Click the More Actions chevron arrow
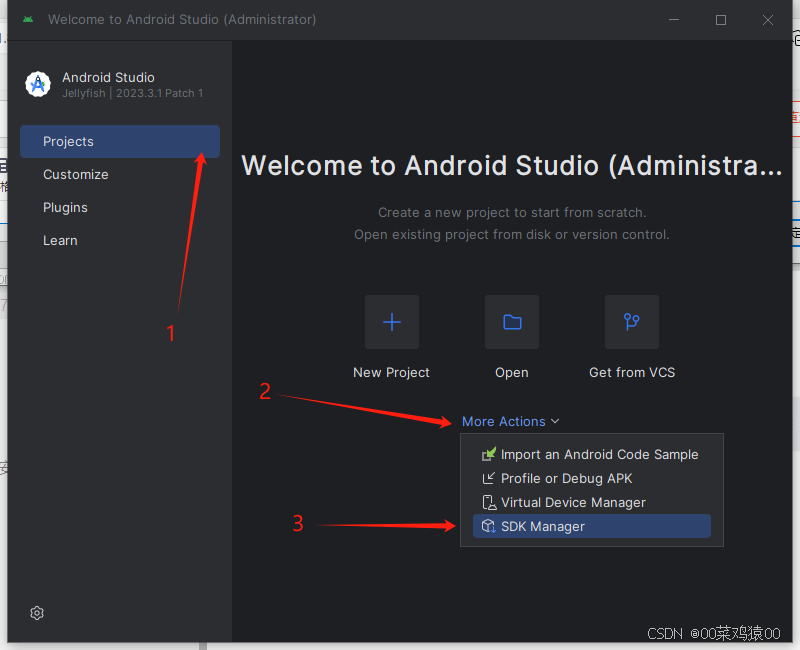This screenshot has width=800, height=650. pyautogui.click(x=555, y=421)
